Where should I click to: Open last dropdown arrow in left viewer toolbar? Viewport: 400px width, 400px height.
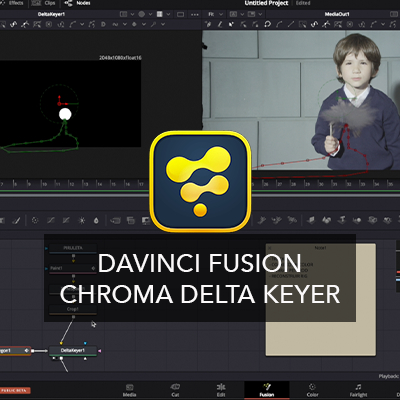click(163, 24)
